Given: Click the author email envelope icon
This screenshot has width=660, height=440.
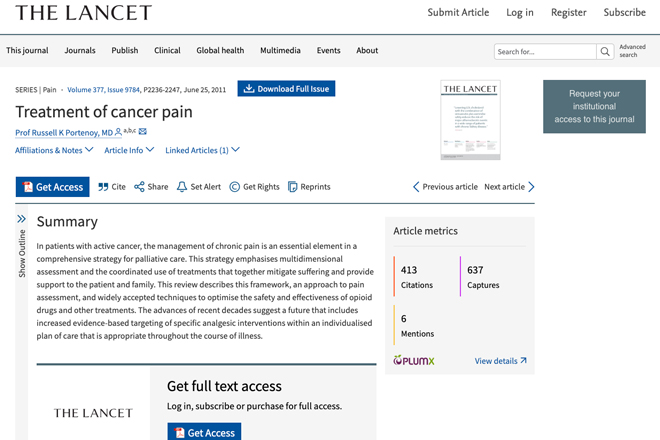Looking at the screenshot, I should point(143,132).
